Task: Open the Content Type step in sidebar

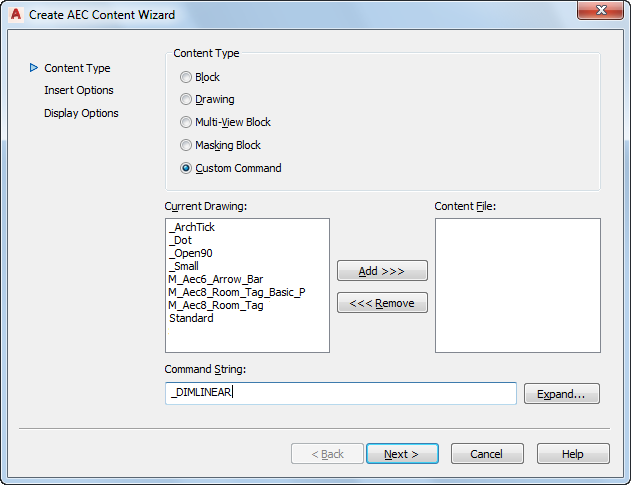Action: click(x=77, y=68)
